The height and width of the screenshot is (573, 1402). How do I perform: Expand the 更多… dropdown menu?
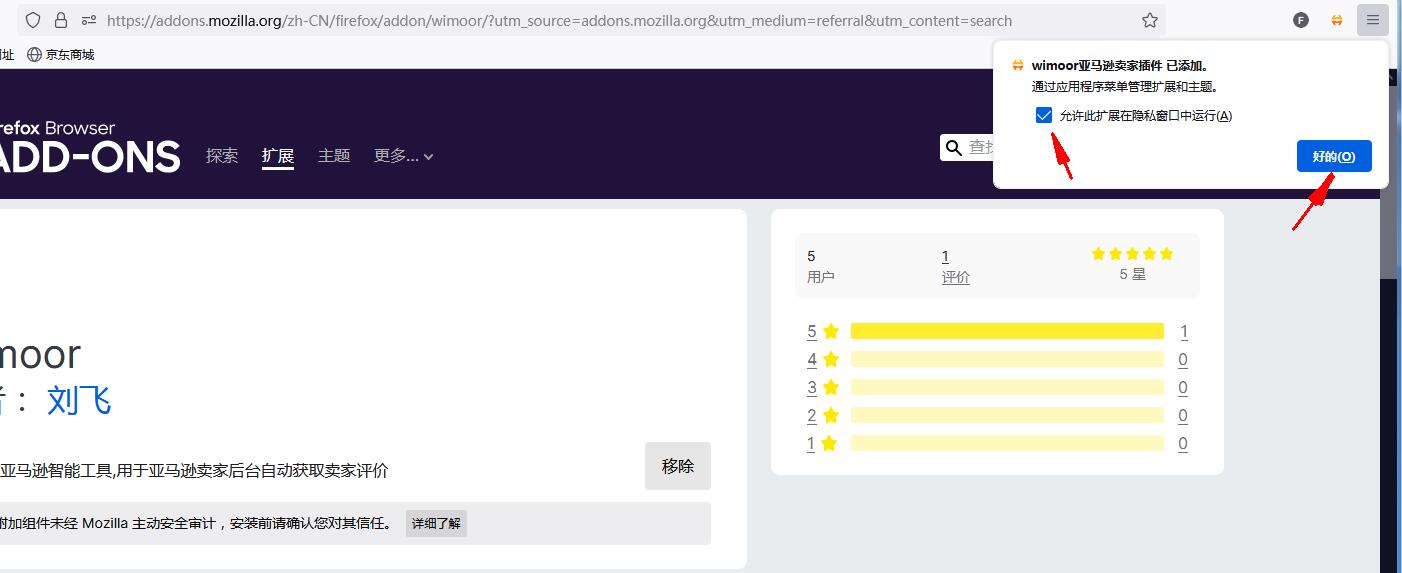tap(404, 156)
